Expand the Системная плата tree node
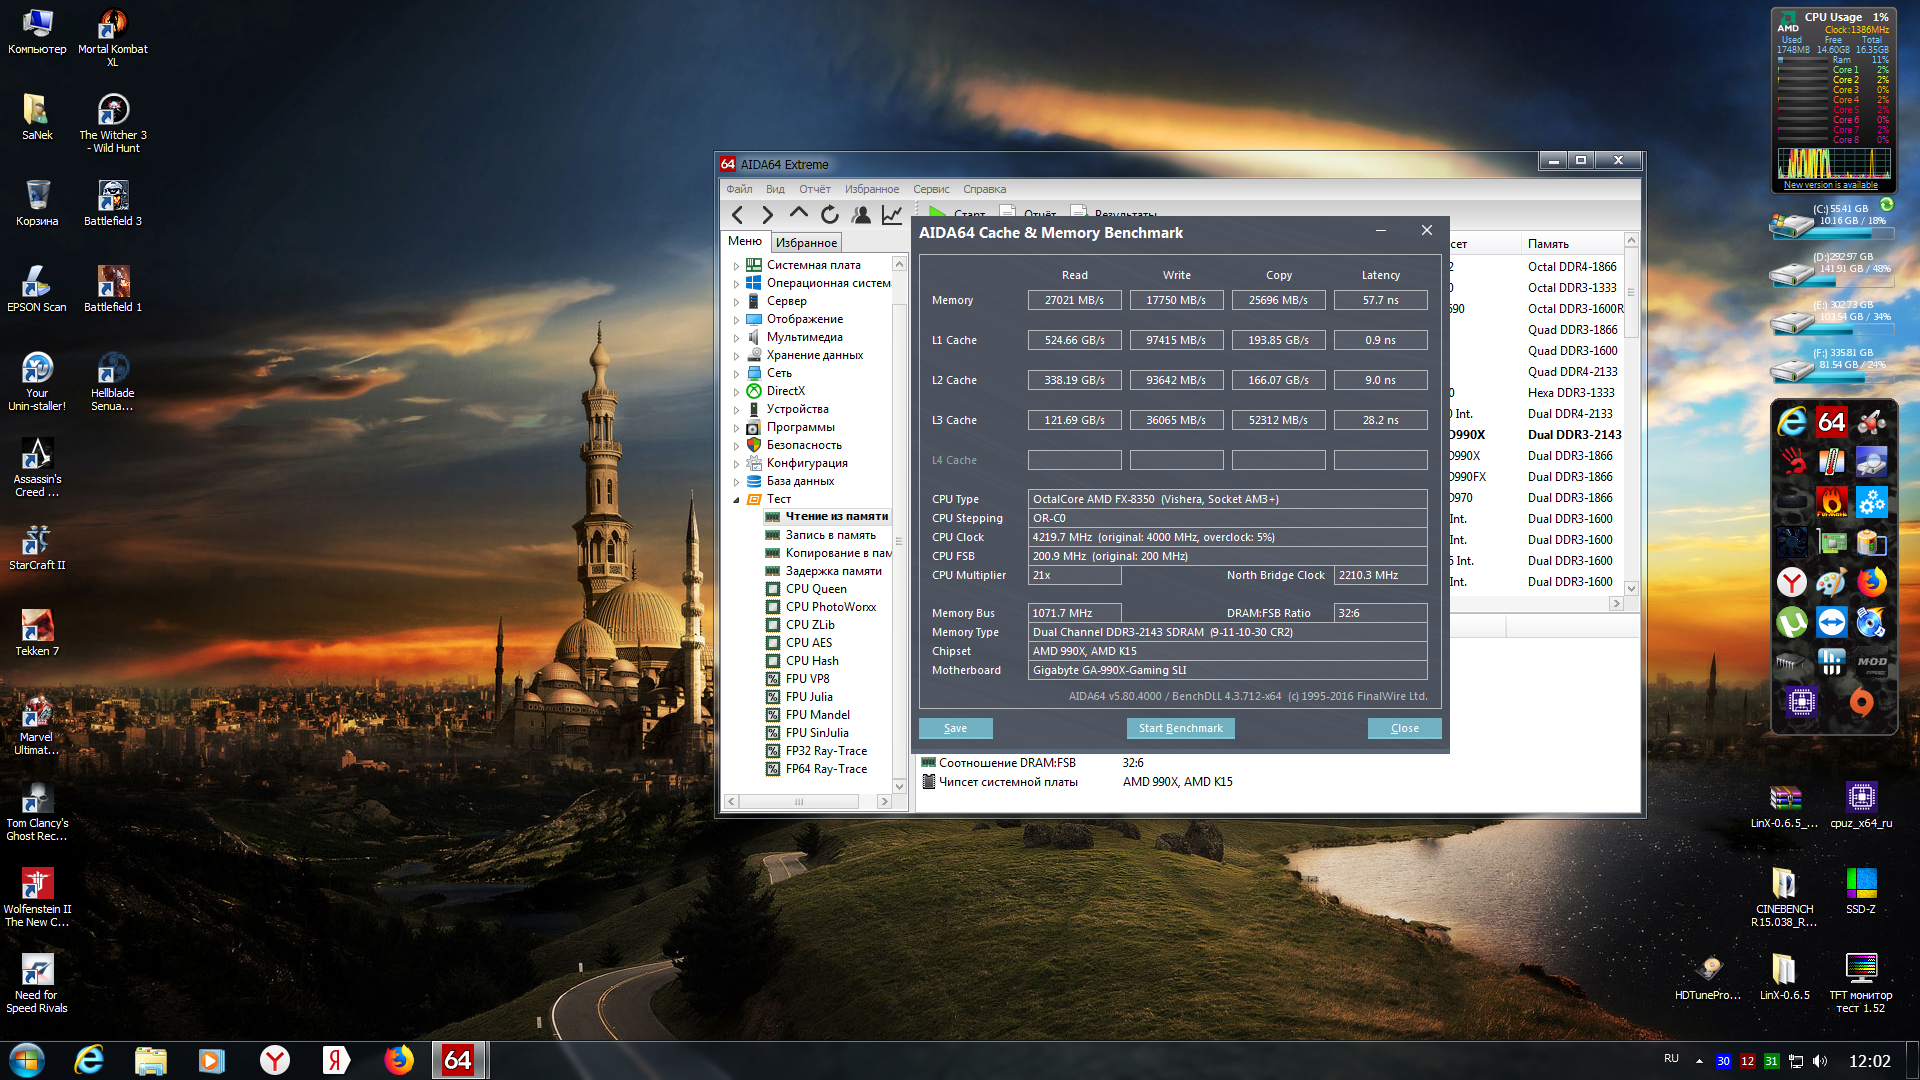Screen dimensions: 1920x1080 click(737, 266)
